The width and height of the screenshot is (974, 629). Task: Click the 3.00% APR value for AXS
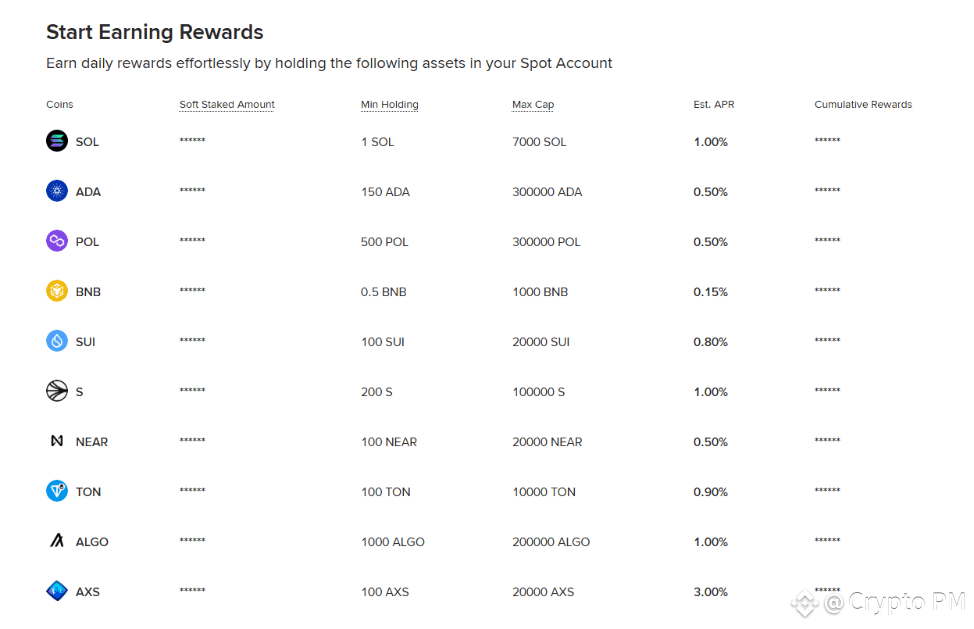[710, 592]
